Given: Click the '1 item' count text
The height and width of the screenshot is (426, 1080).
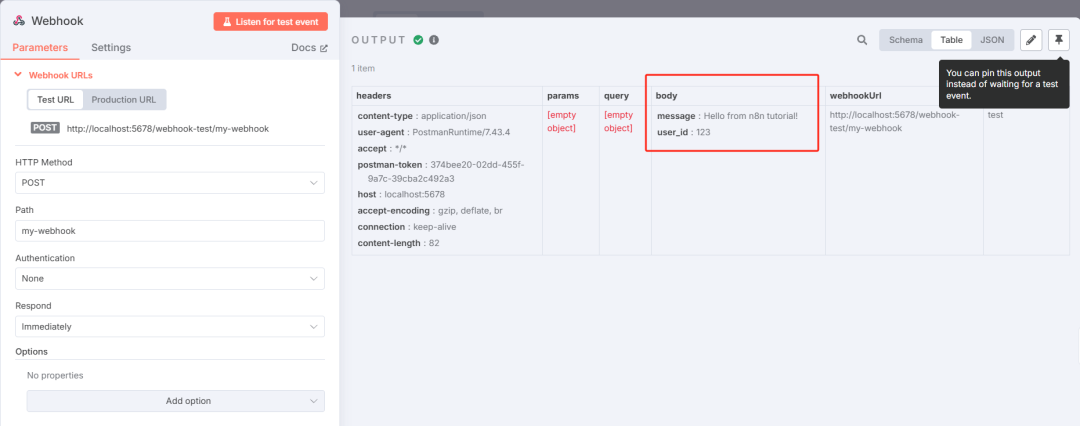Looking at the screenshot, I should pyautogui.click(x=363, y=69).
